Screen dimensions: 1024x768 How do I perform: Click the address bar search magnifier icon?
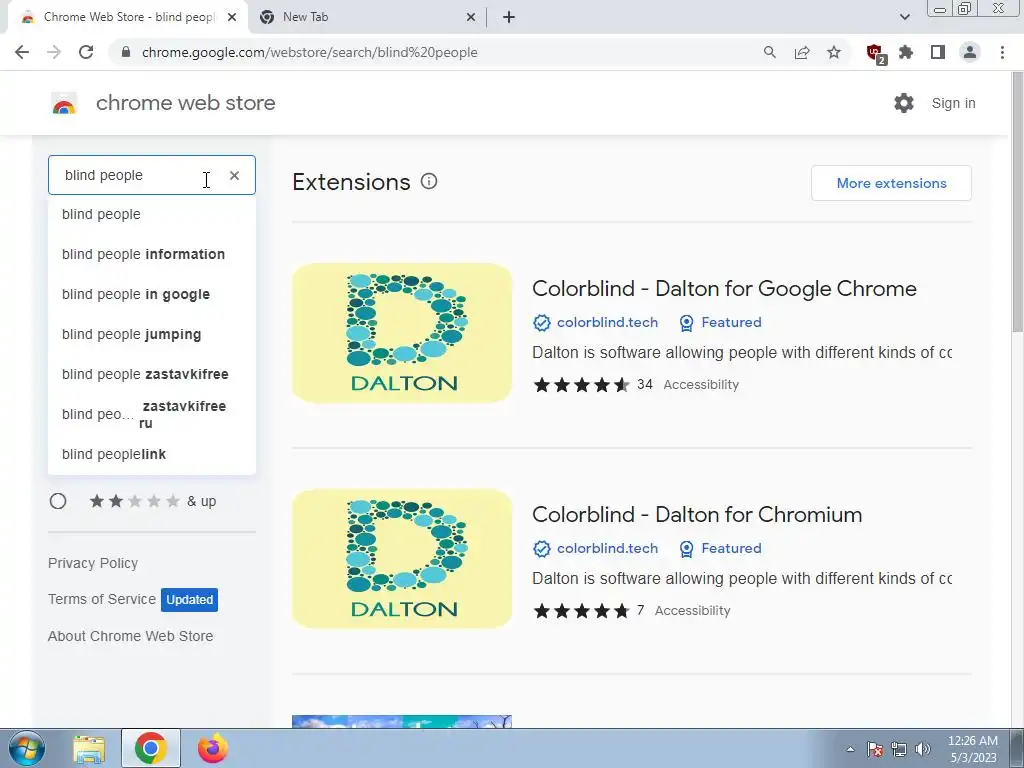pyautogui.click(x=770, y=52)
